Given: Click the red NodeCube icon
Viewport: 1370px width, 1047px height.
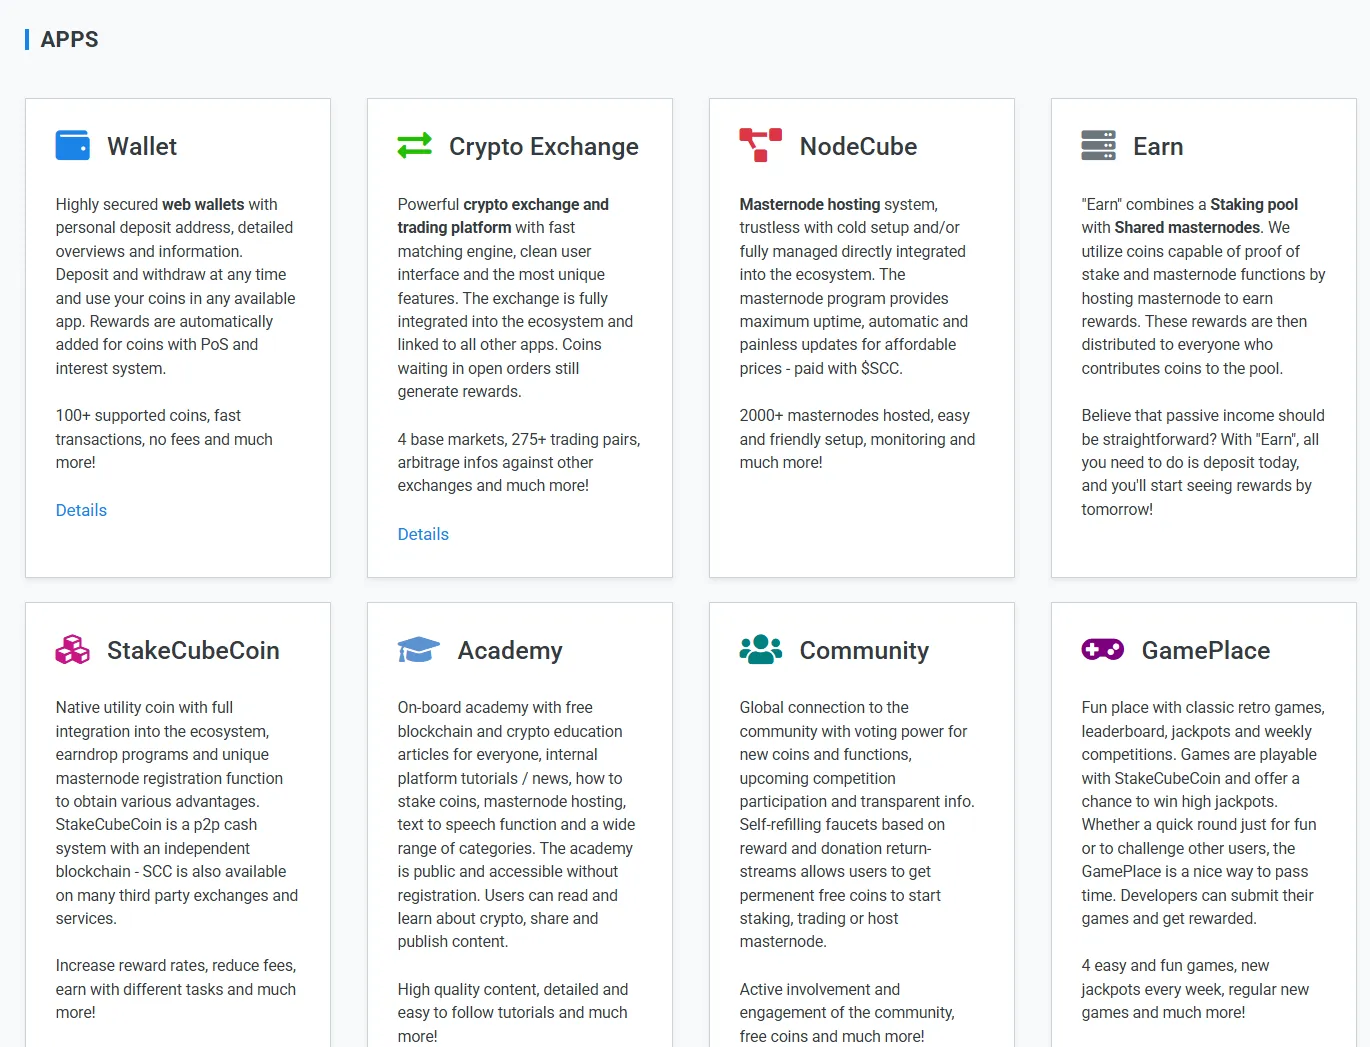Looking at the screenshot, I should point(760,146).
